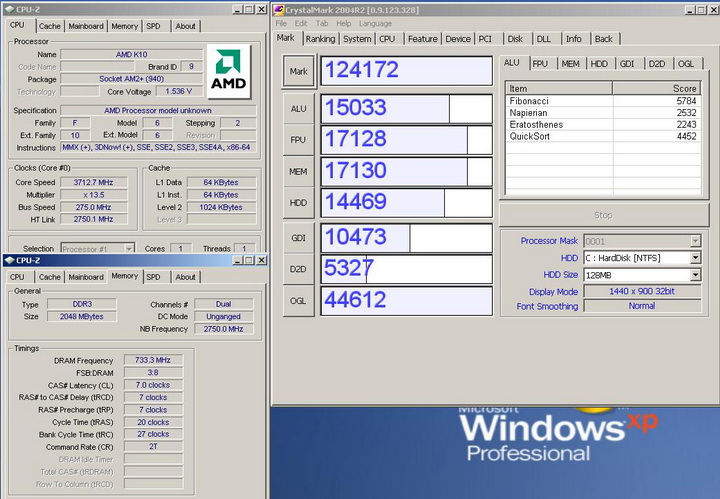Open the DLL tab in CrystalMark
The width and height of the screenshot is (720, 499).
click(x=544, y=39)
